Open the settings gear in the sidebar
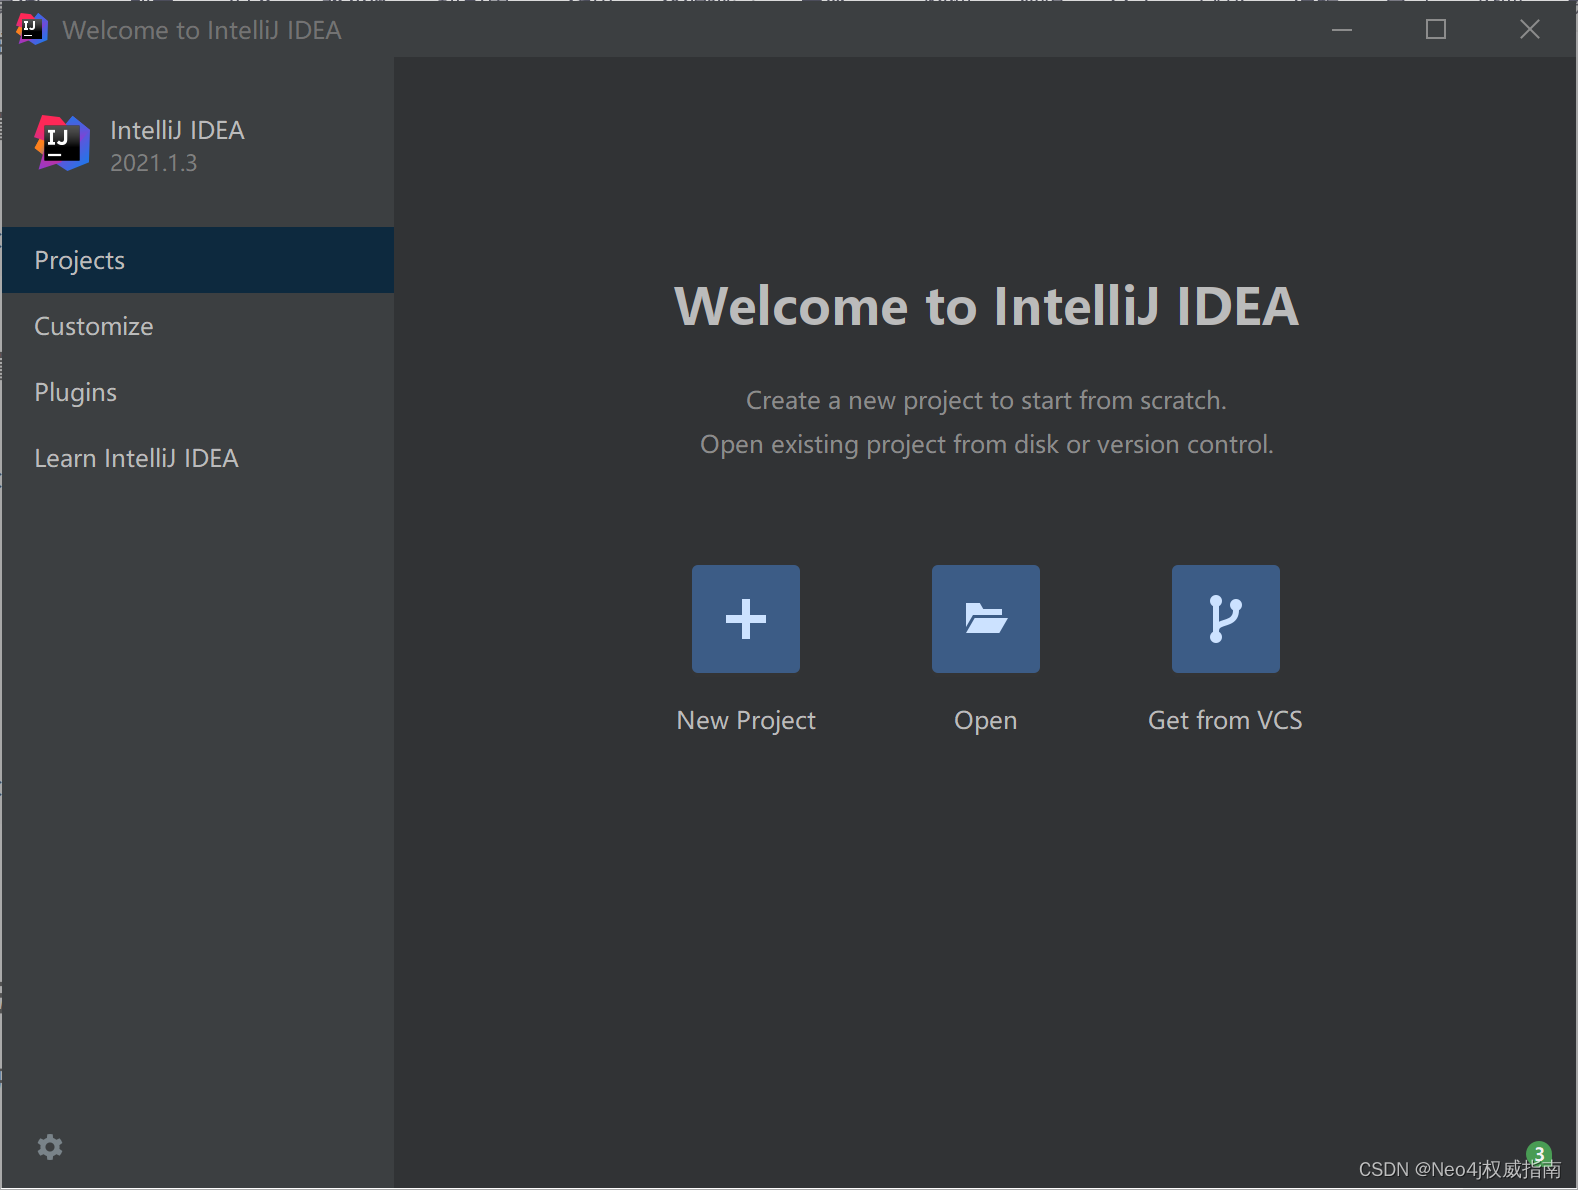 coord(50,1147)
